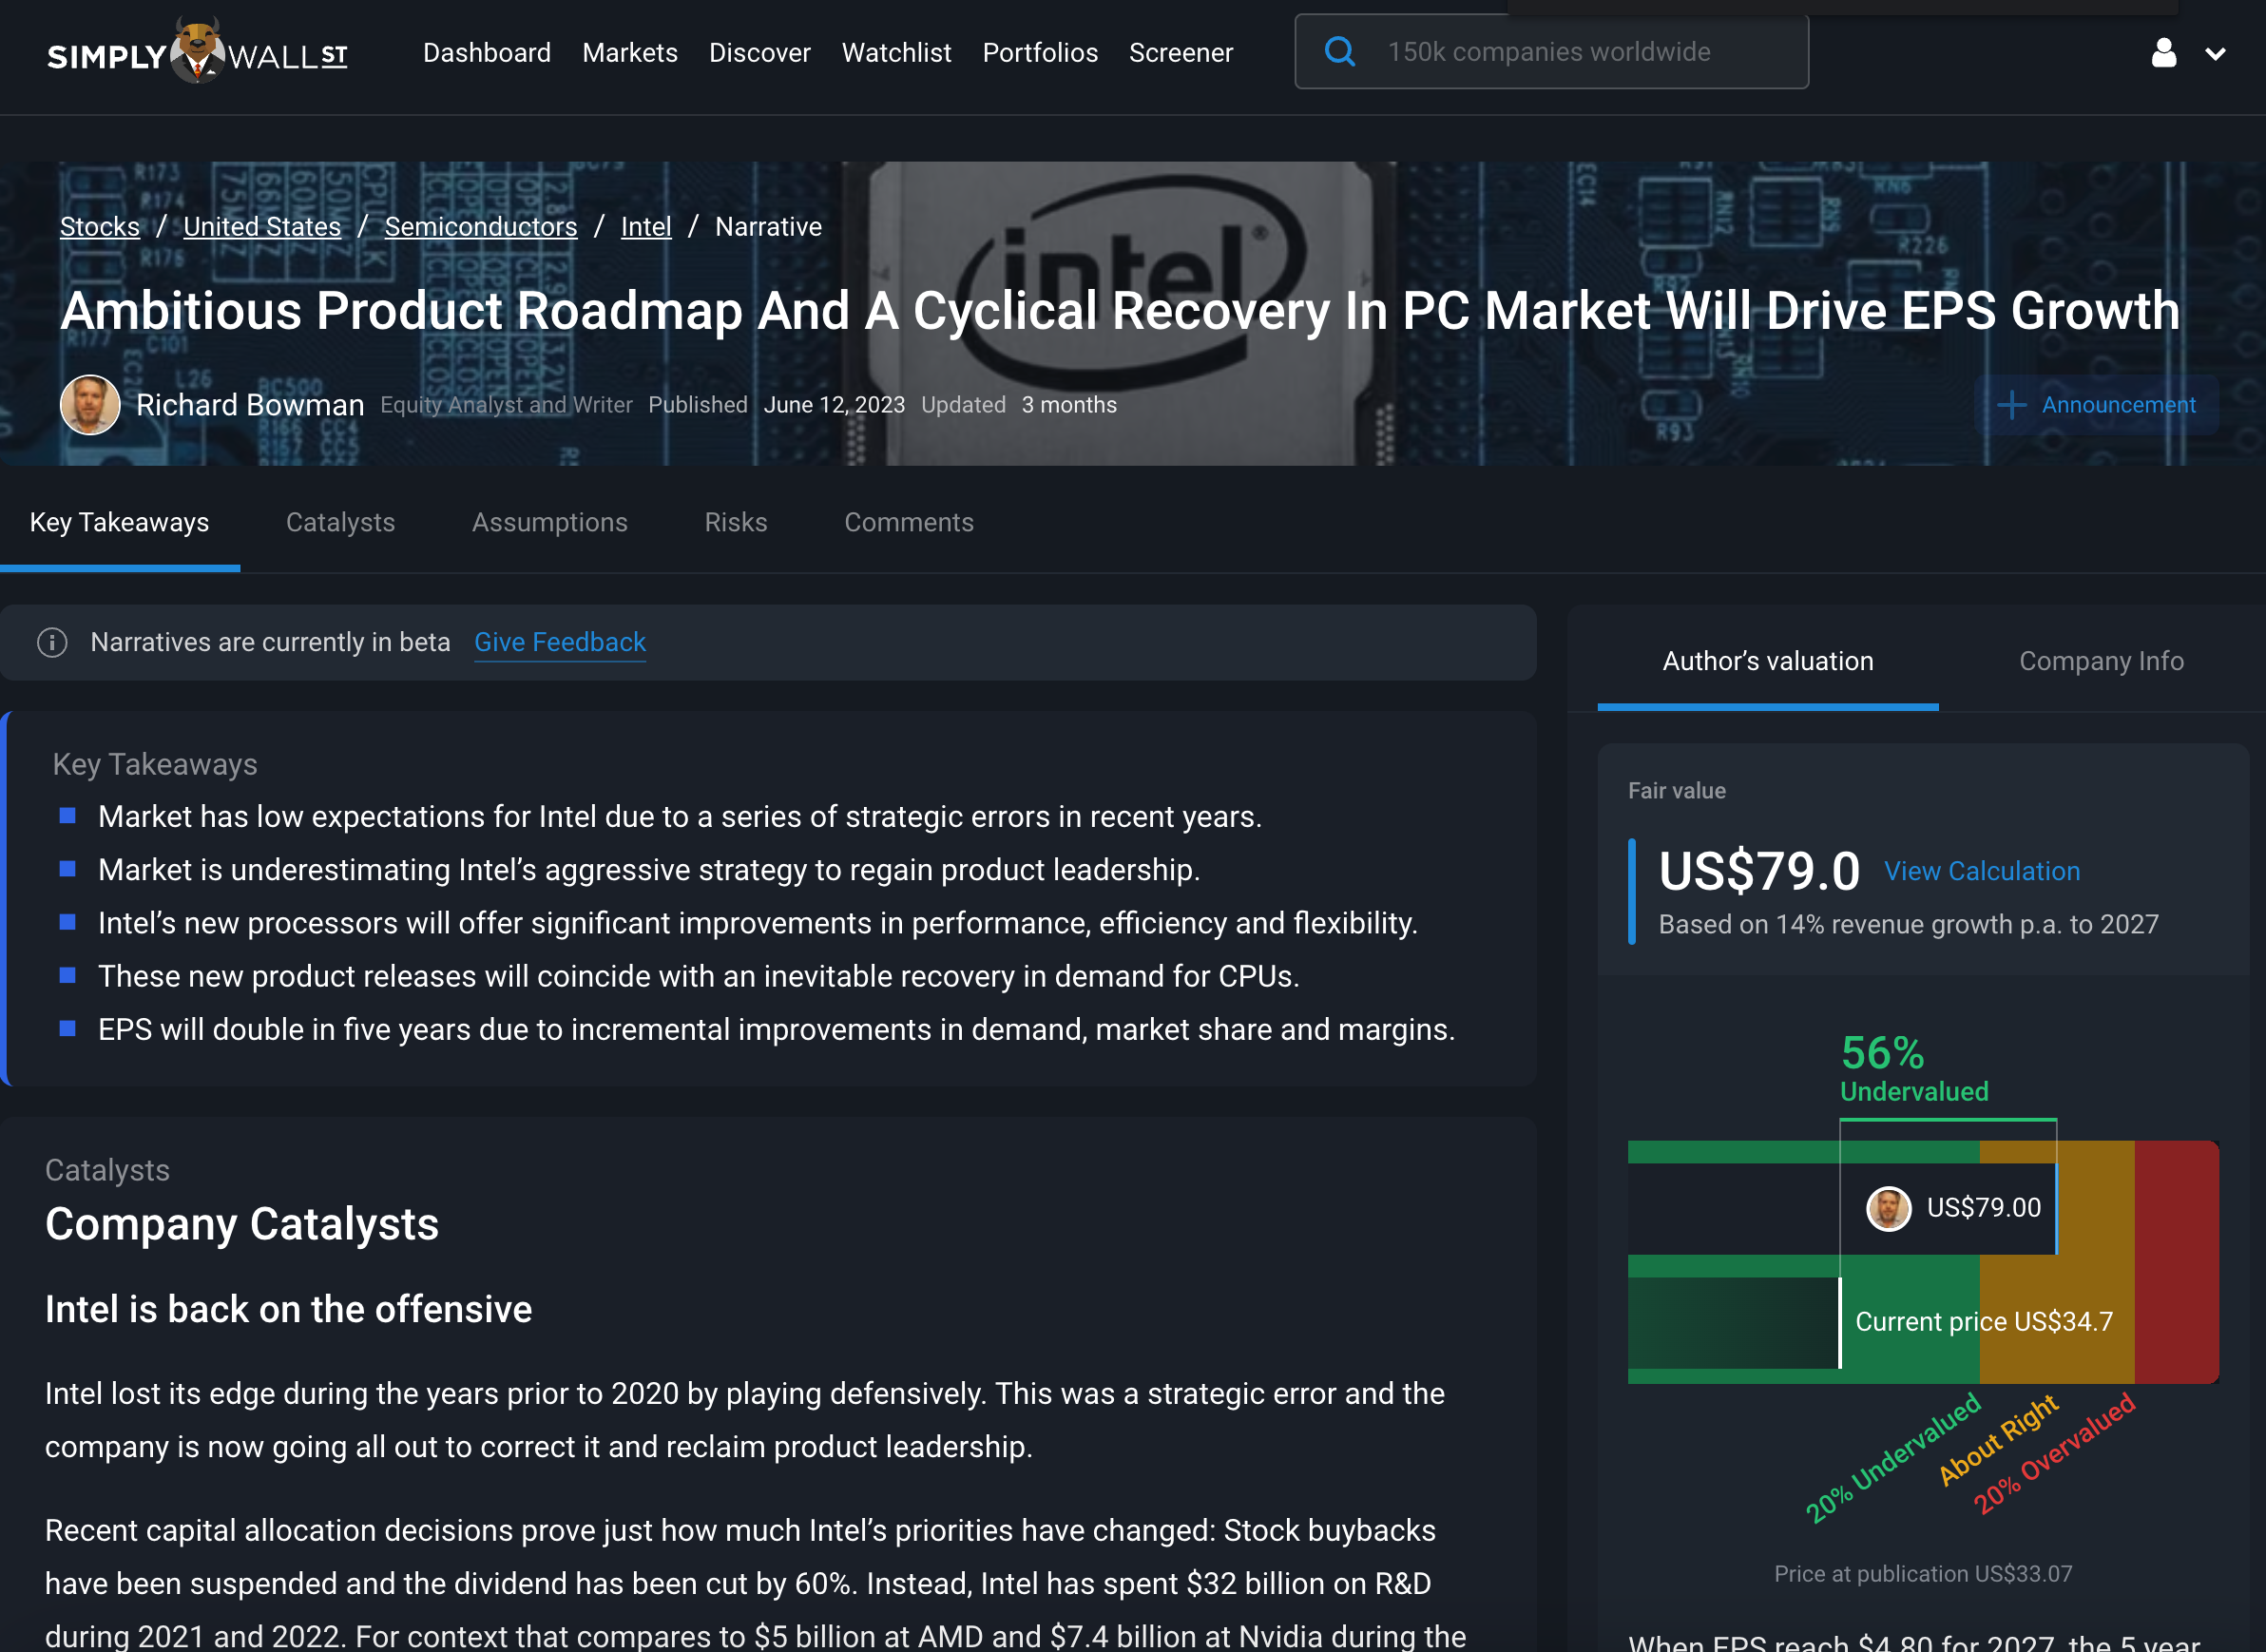Open the Markets navigation menu
Image resolution: width=2266 pixels, height=1652 pixels.
point(629,52)
